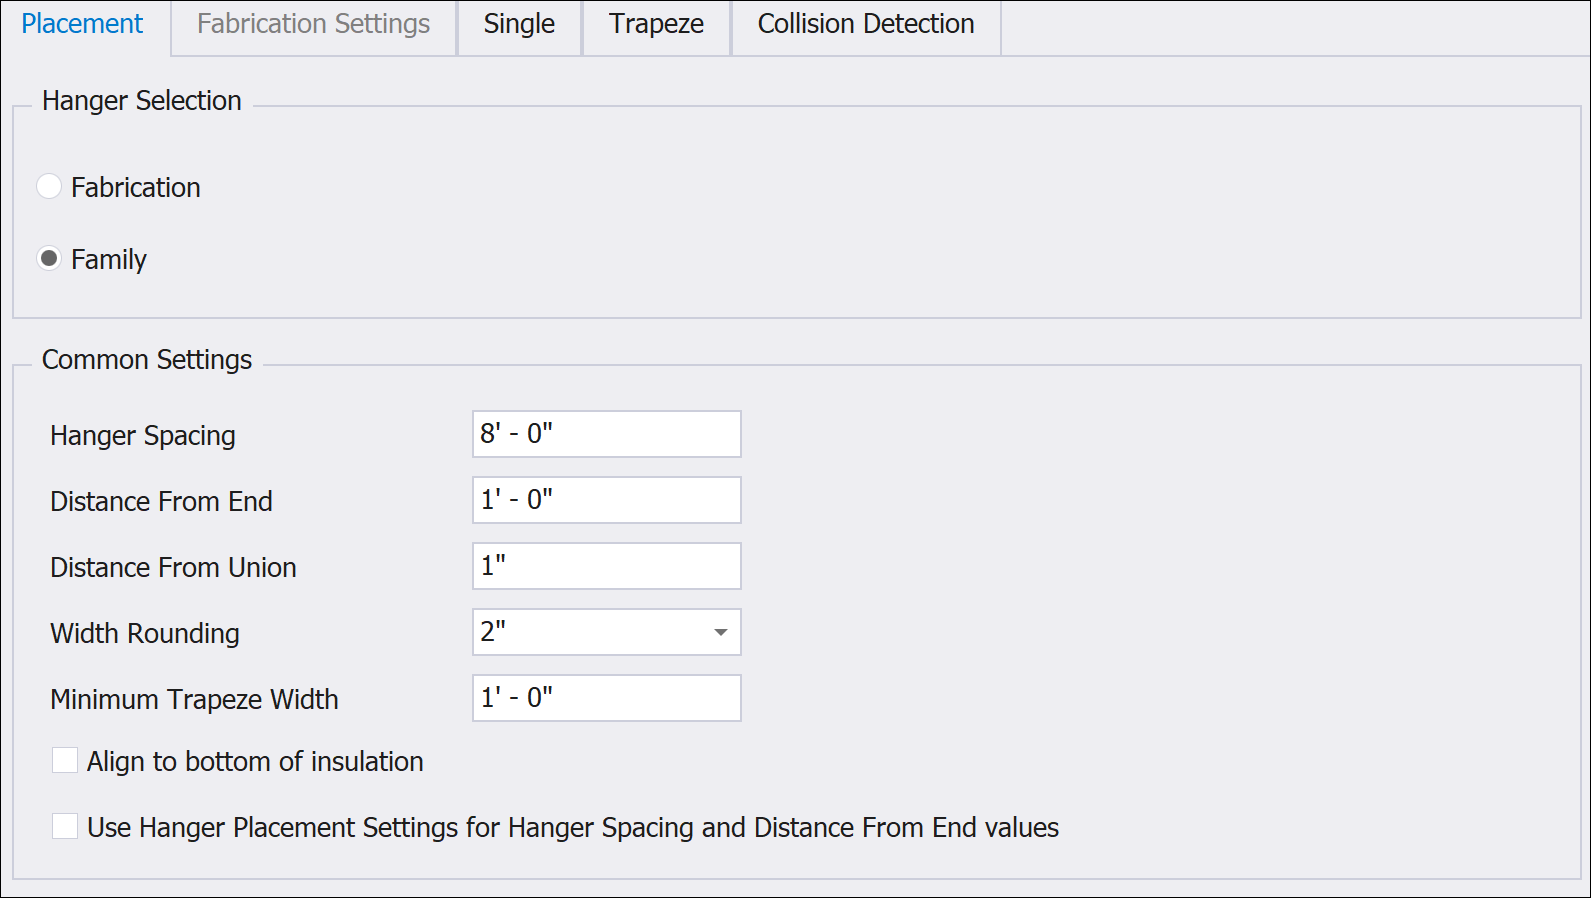Check Use Hanger Placement Settings option
This screenshot has width=1591, height=898.
tap(65, 826)
